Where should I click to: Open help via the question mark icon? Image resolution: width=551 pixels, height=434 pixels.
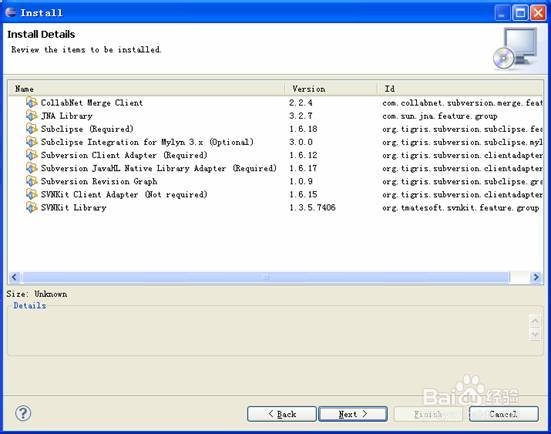[23, 413]
